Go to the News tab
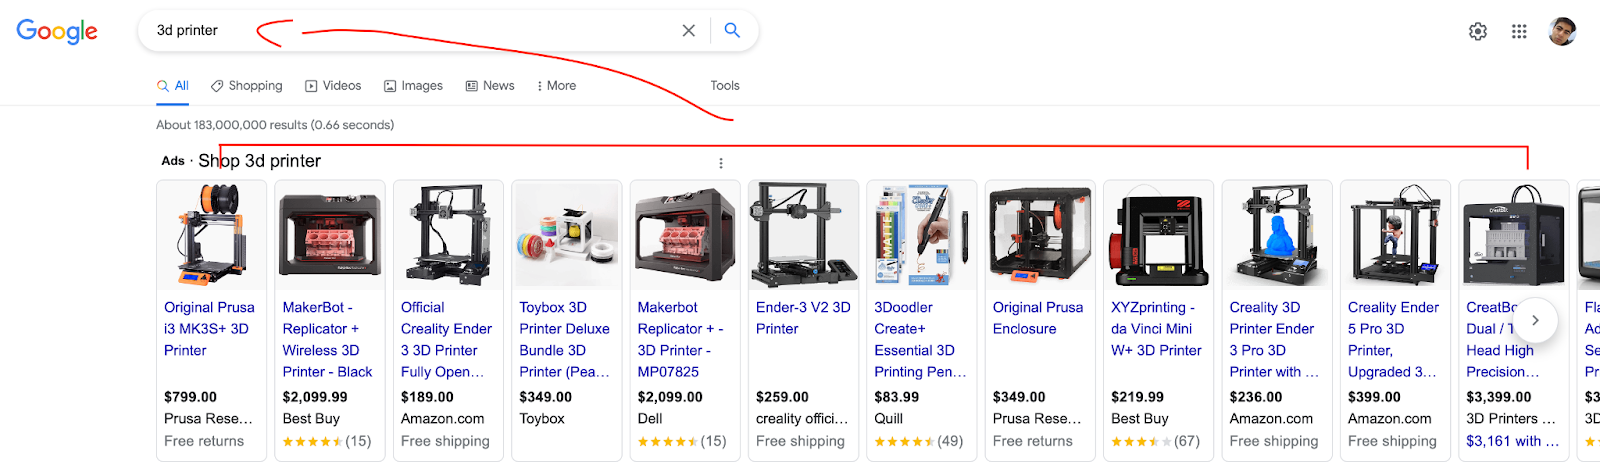The image size is (1600, 465). click(x=490, y=86)
